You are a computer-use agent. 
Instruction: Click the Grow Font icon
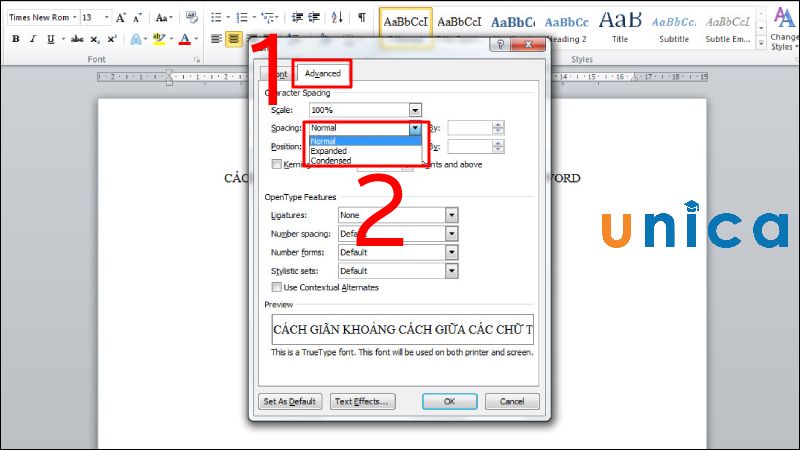pyautogui.click(x=121, y=18)
